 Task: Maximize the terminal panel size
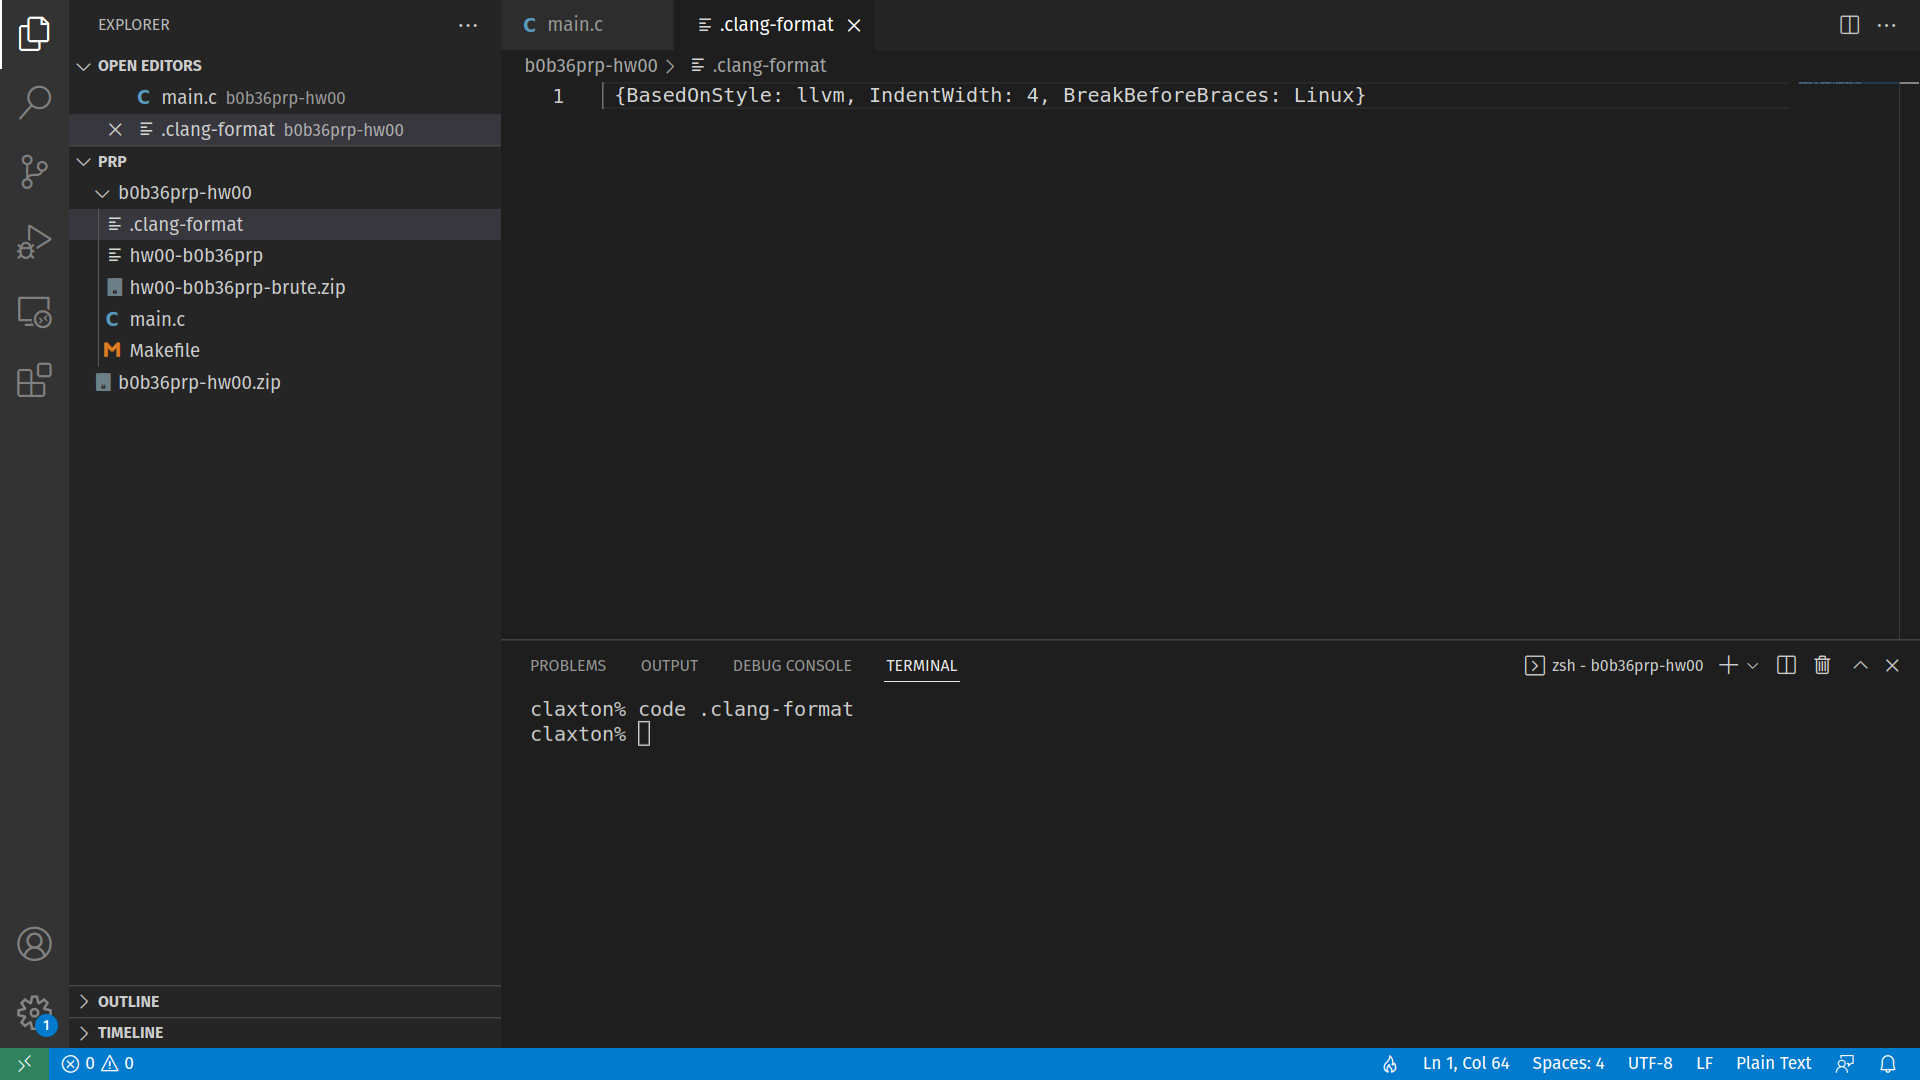pyautogui.click(x=1860, y=666)
